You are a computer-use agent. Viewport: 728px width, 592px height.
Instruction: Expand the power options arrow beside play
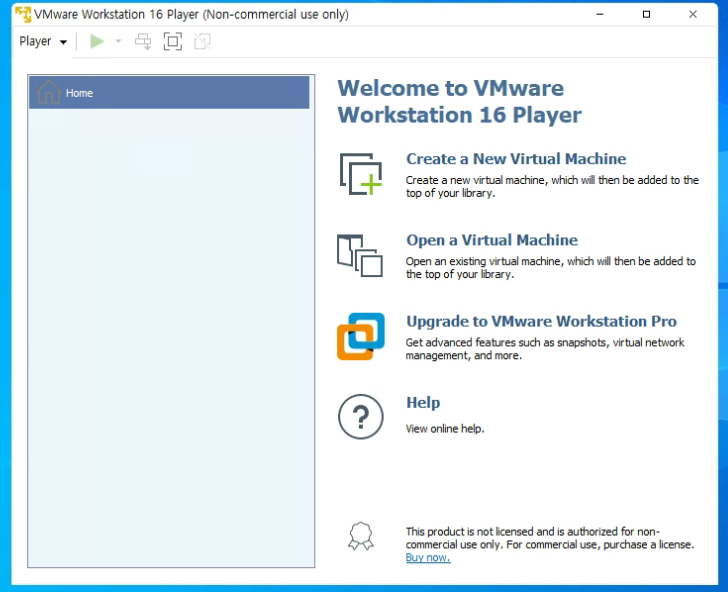(118, 41)
